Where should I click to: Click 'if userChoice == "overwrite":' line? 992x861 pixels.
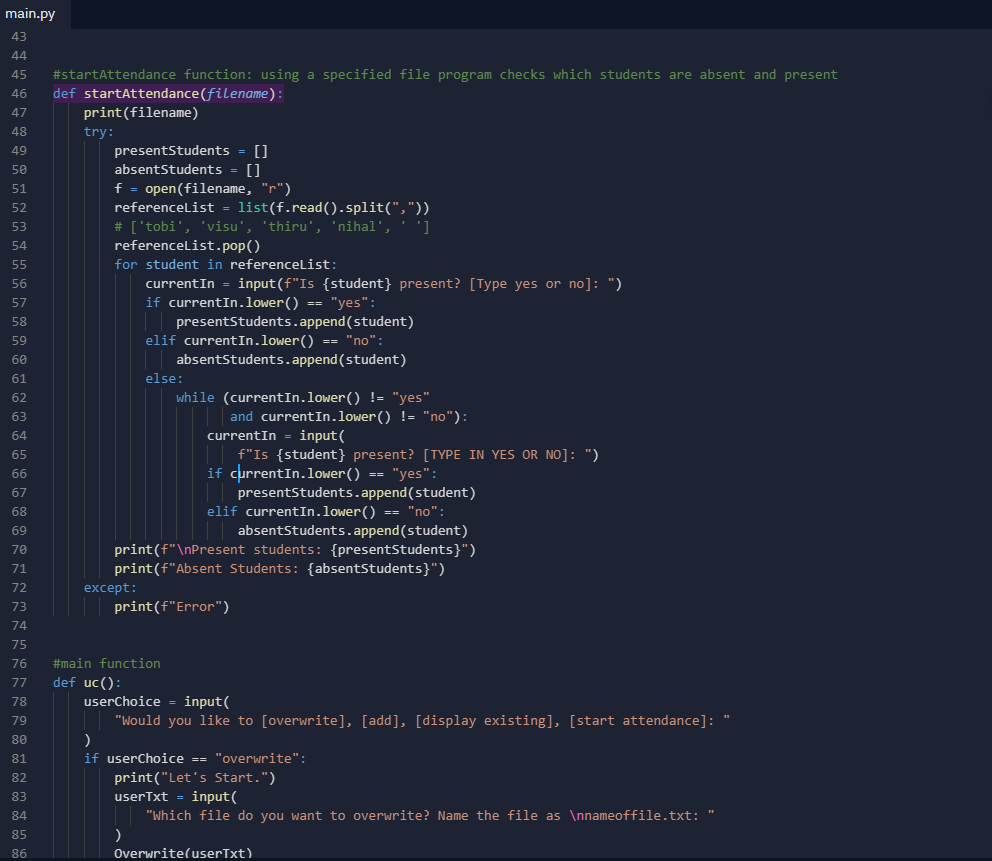pos(195,759)
